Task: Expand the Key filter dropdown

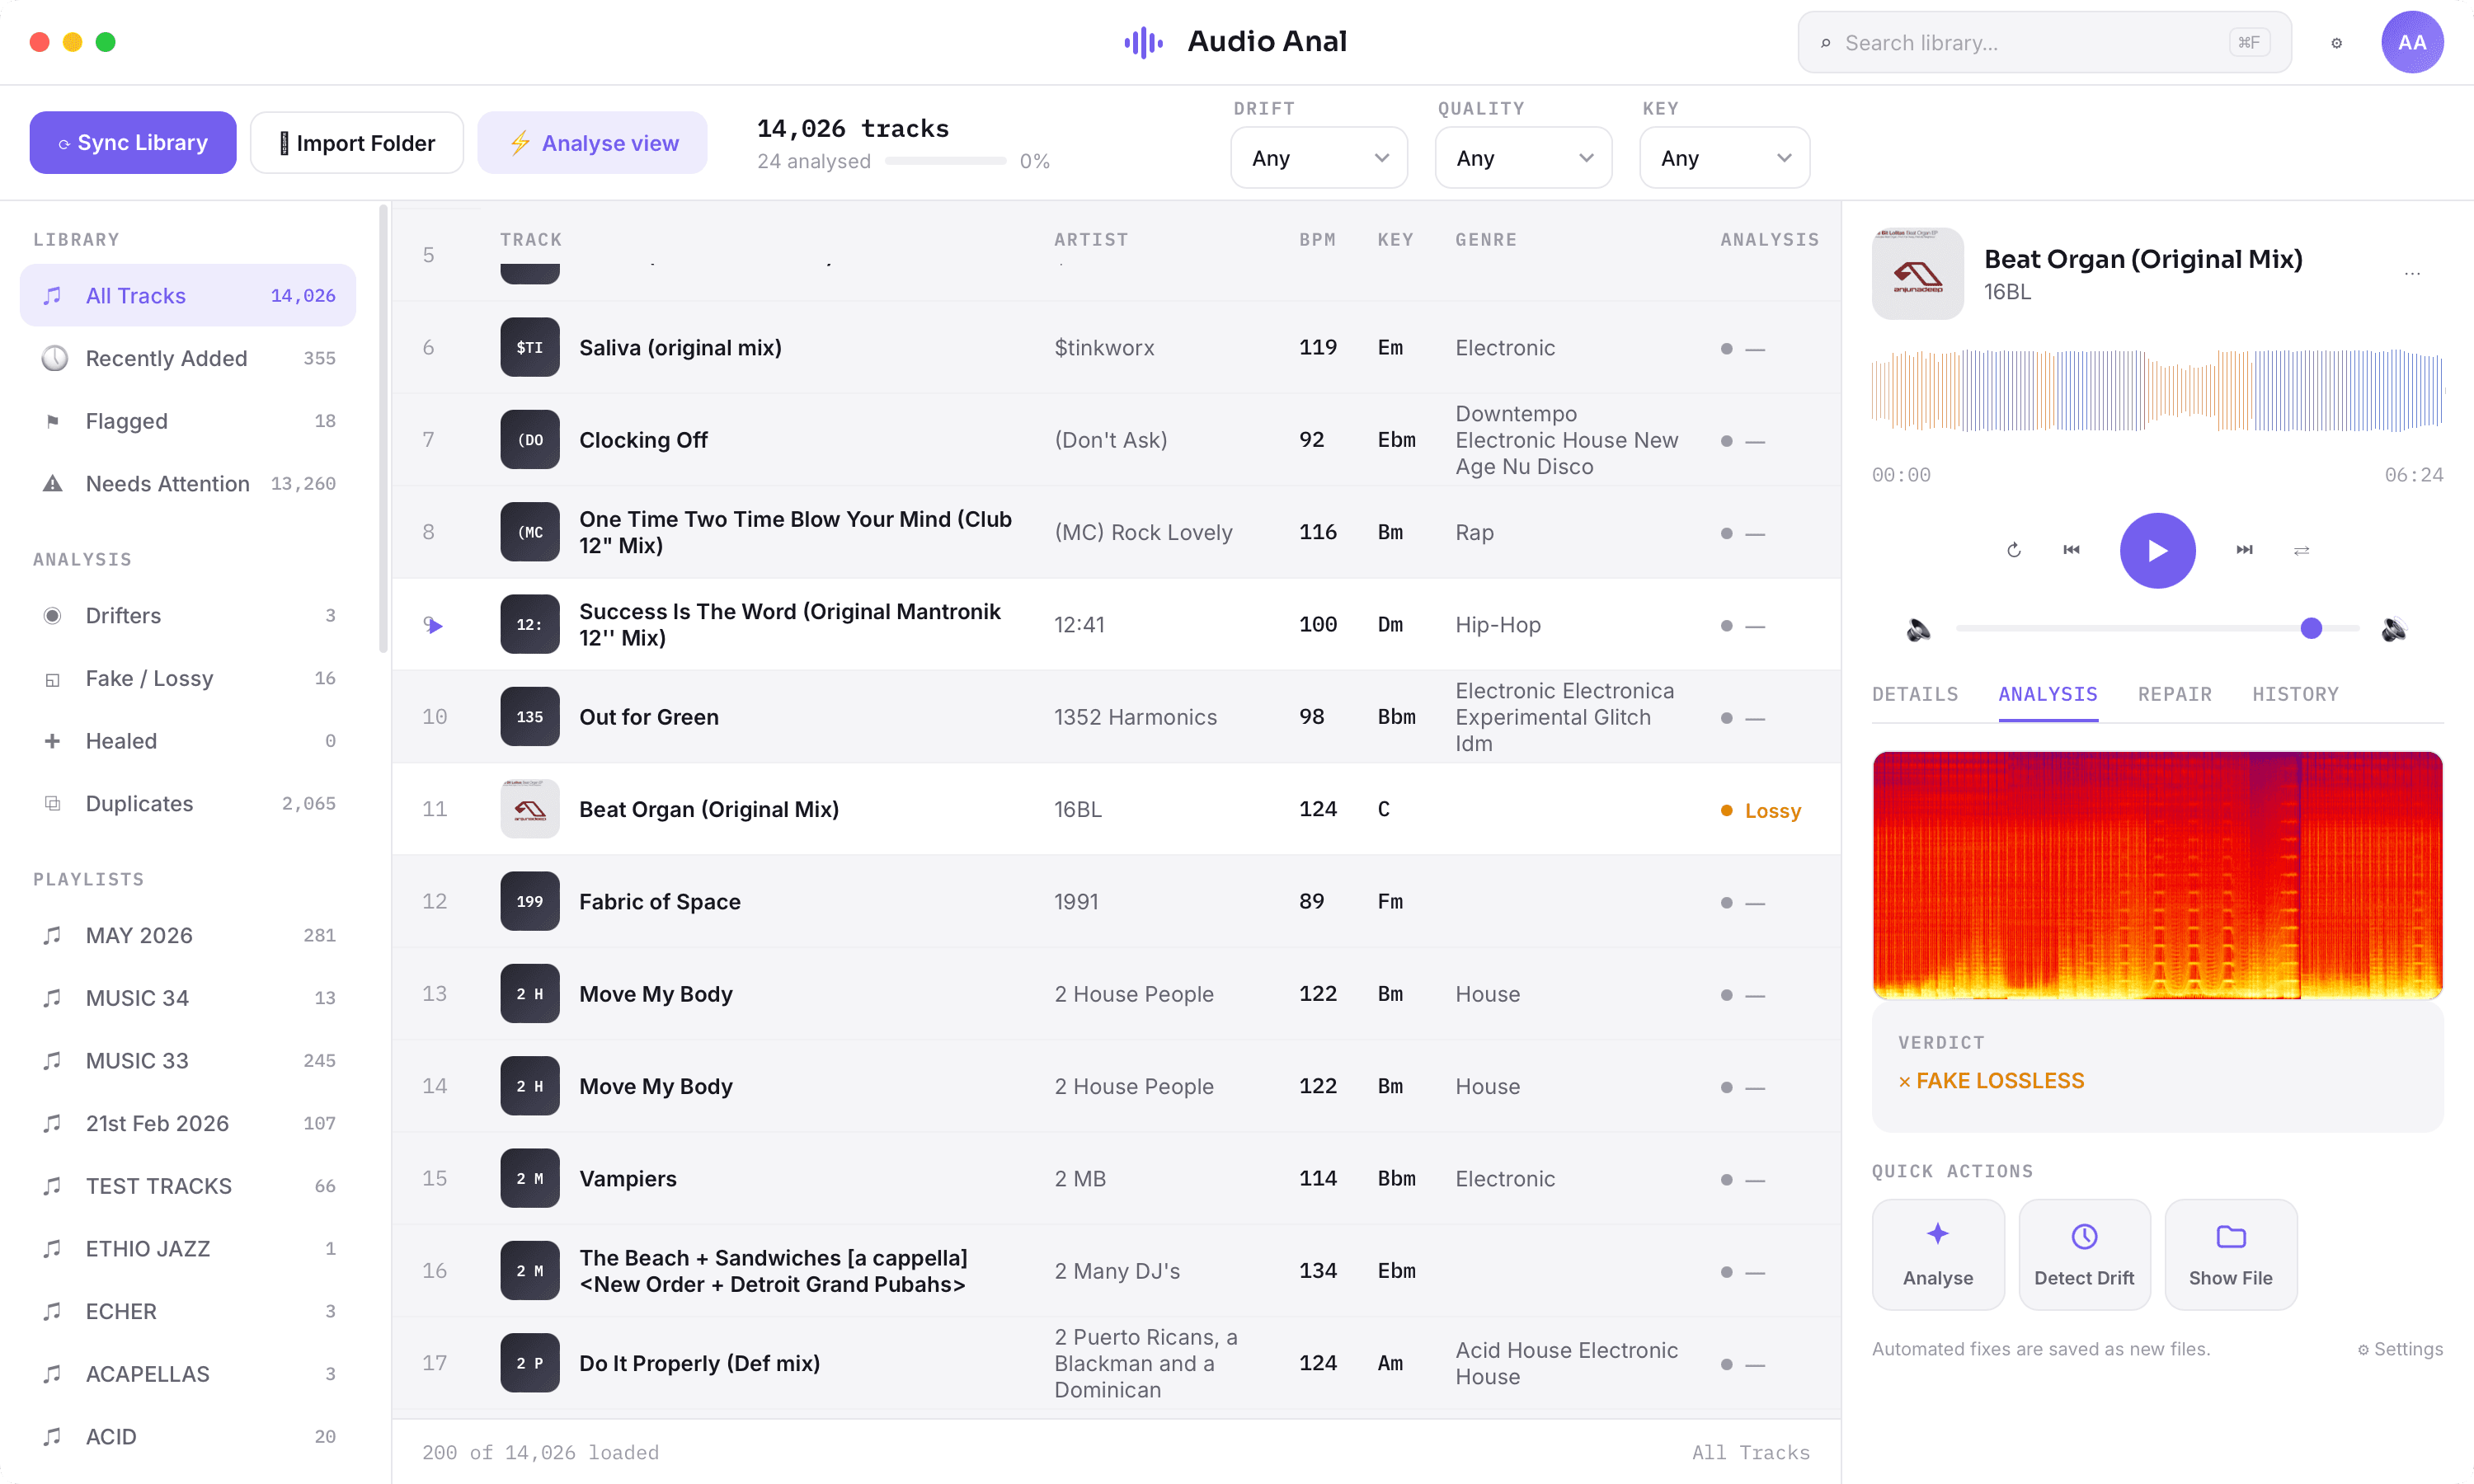Action: point(1724,158)
